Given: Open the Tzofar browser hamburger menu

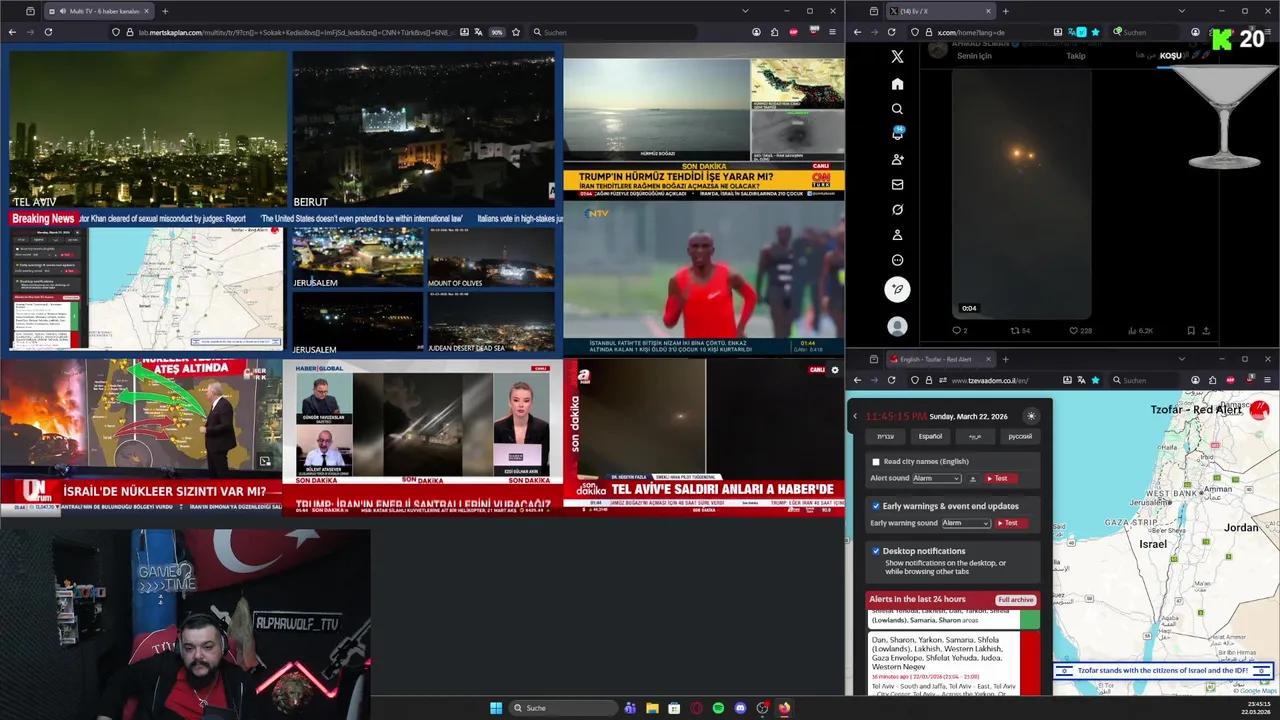Looking at the screenshot, I should (x=1269, y=380).
